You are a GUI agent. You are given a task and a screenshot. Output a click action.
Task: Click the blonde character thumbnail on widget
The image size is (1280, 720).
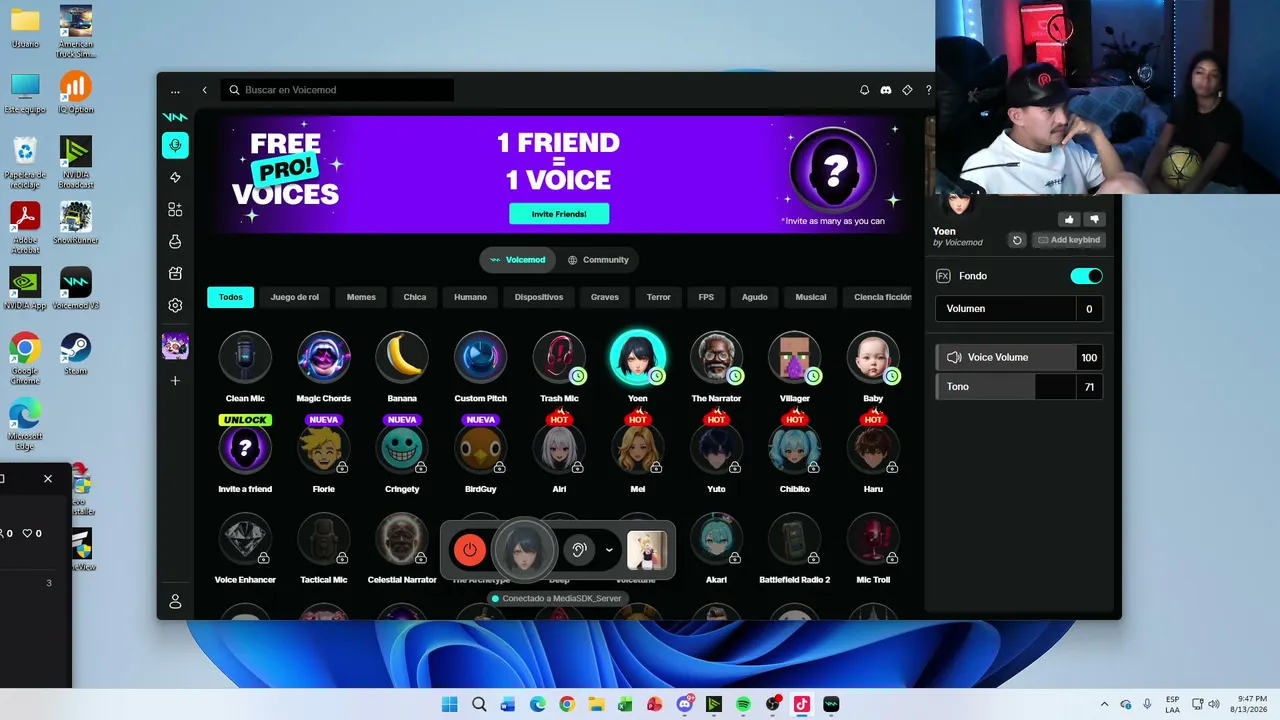click(x=647, y=550)
